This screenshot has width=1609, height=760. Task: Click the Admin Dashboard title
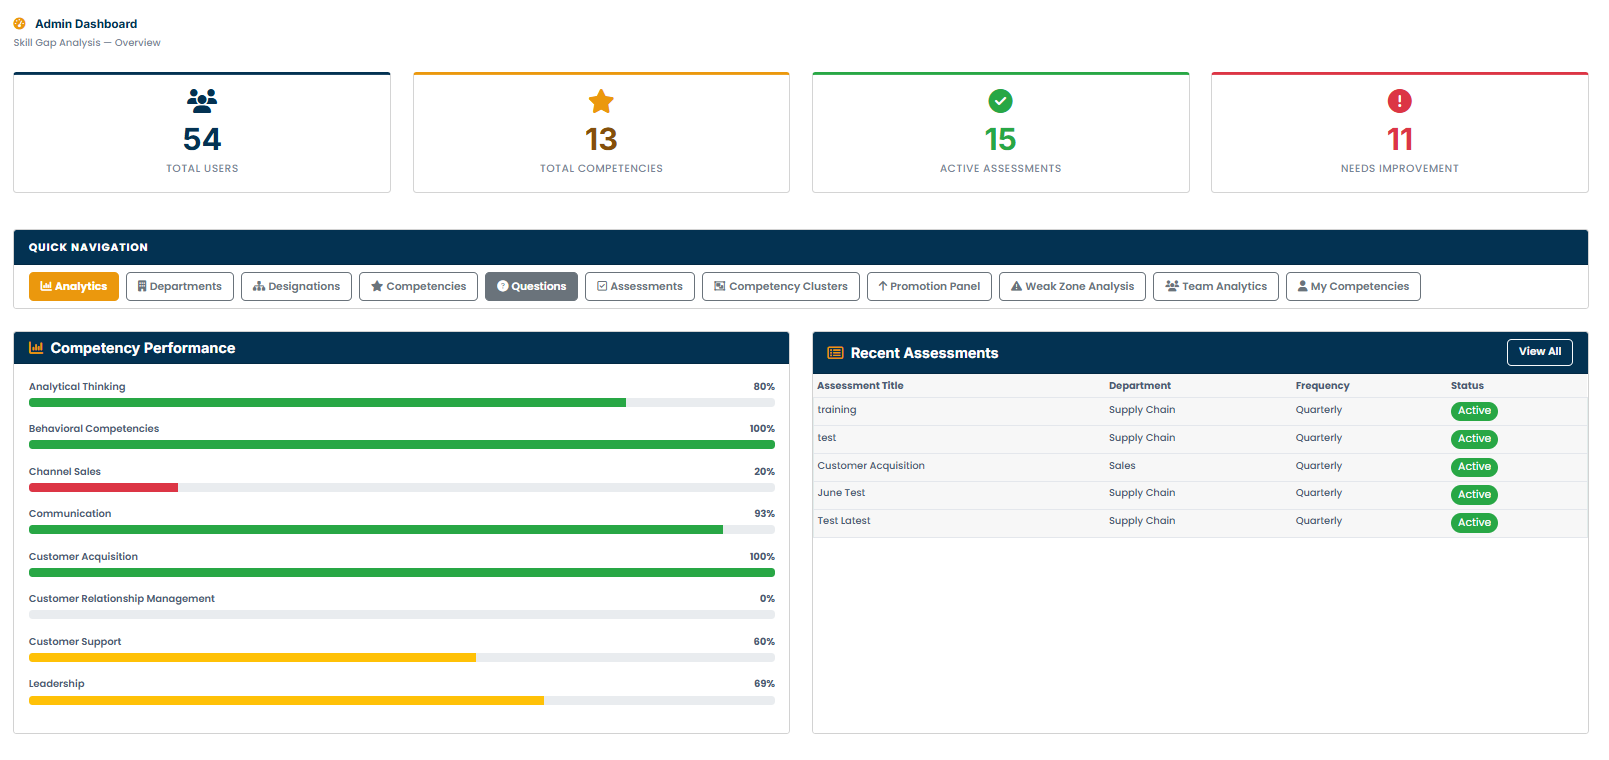coord(86,24)
